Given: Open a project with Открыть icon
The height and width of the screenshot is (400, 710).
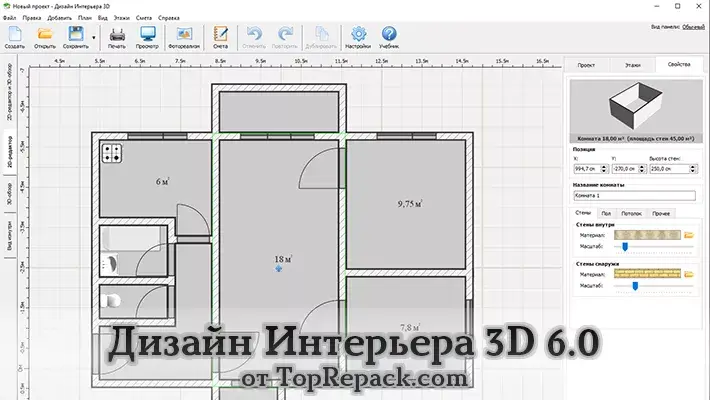Looking at the screenshot, I should tap(45, 37).
